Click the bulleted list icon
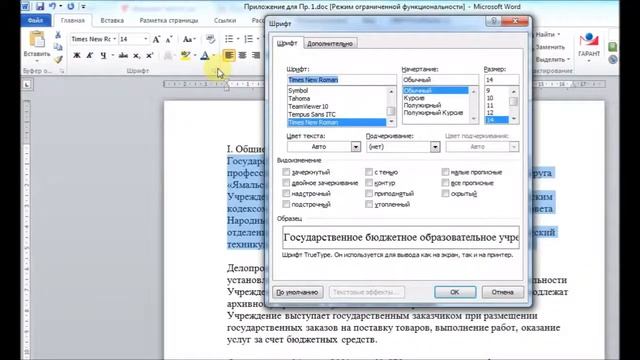This screenshot has width=640, height=360. coord(229,39)
